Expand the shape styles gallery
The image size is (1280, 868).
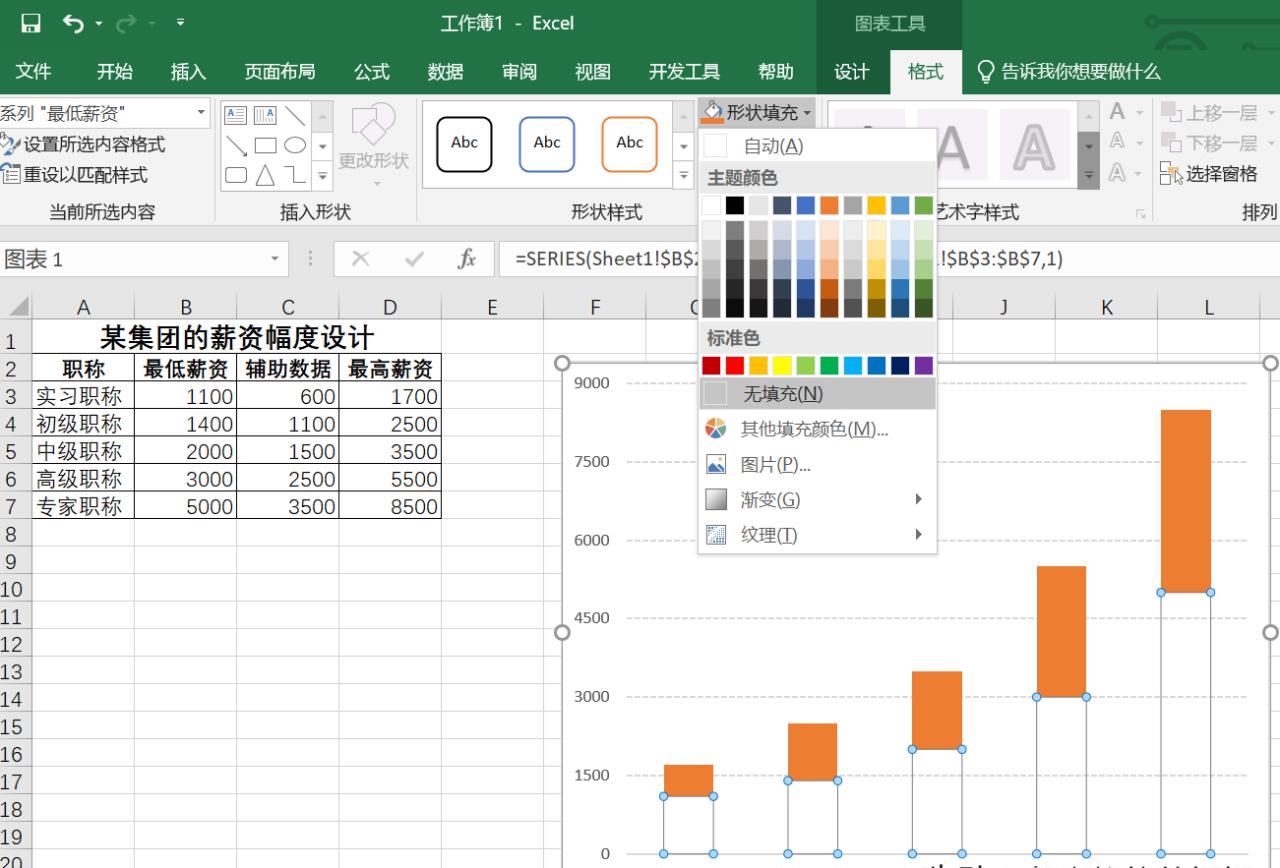click(x=684, y=175)
